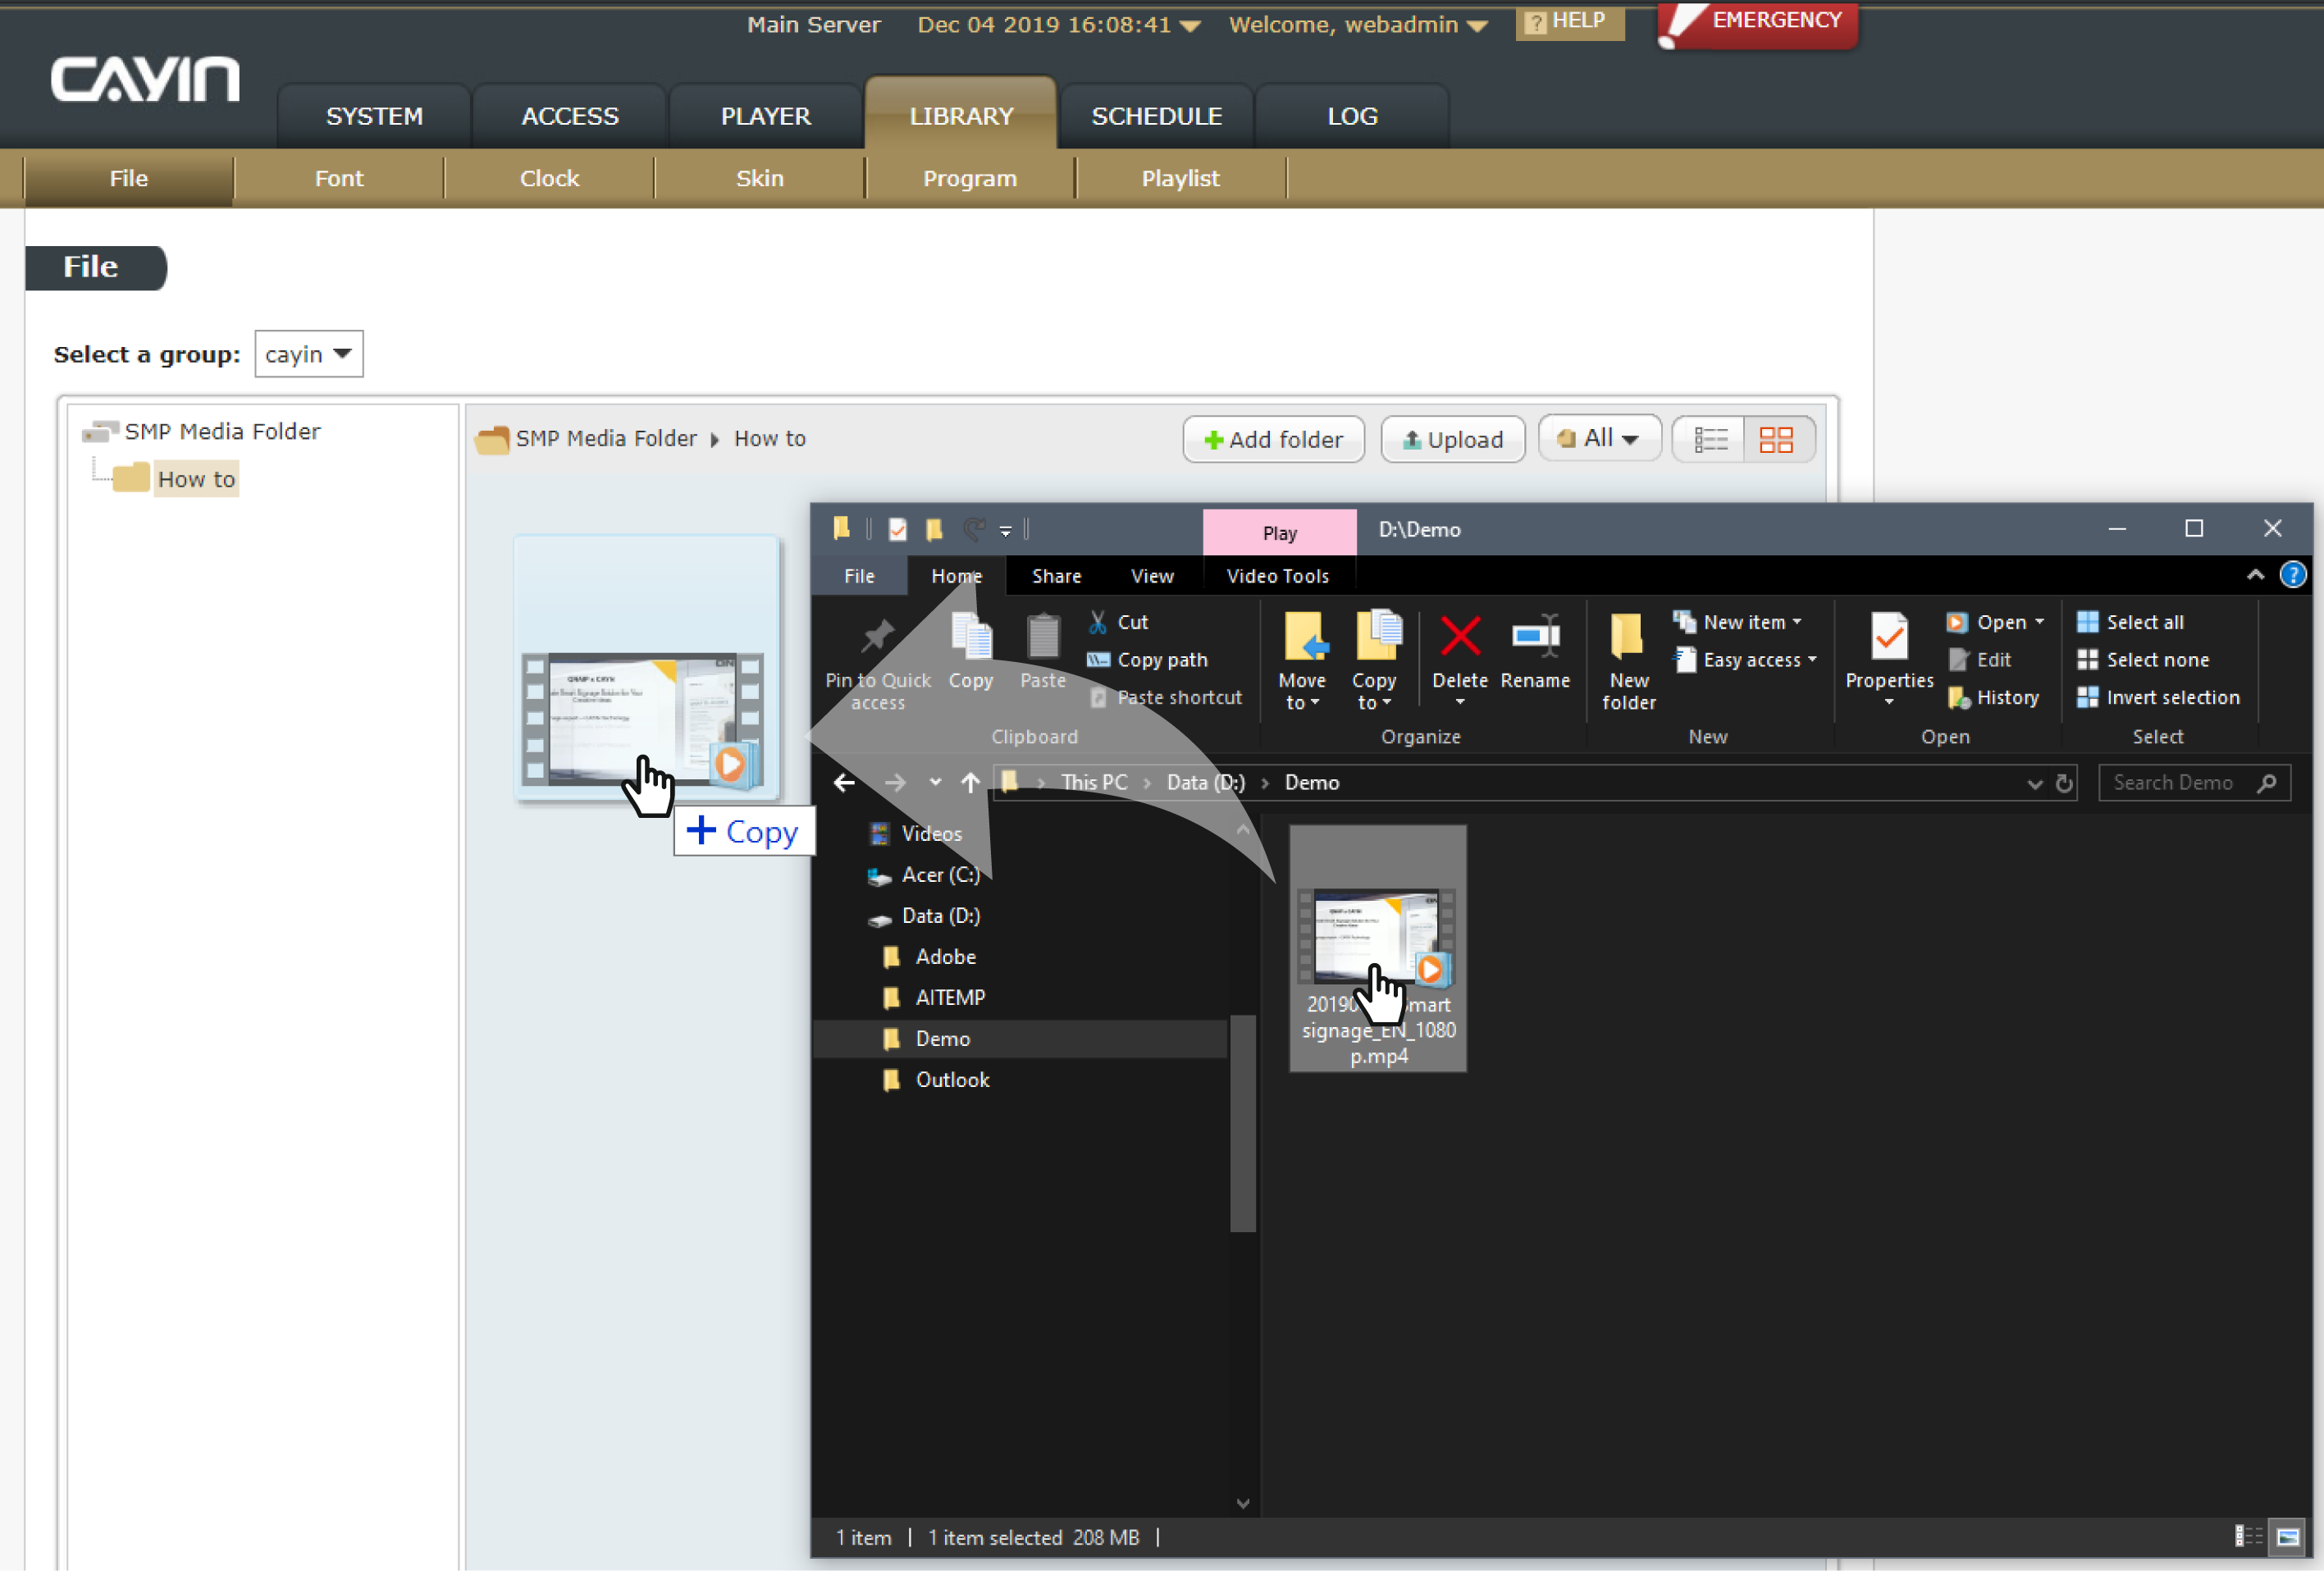Click Data (D:) in the address breadcrumb
2324x1571 pixels.
[x=1205, y=783]
